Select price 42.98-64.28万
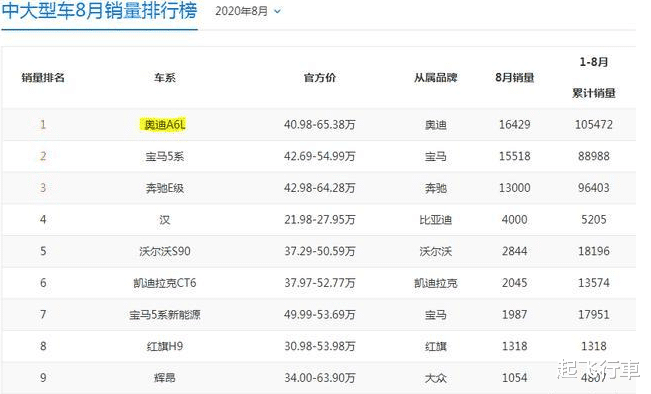The image size is (651, 394). tap(320, 188)
